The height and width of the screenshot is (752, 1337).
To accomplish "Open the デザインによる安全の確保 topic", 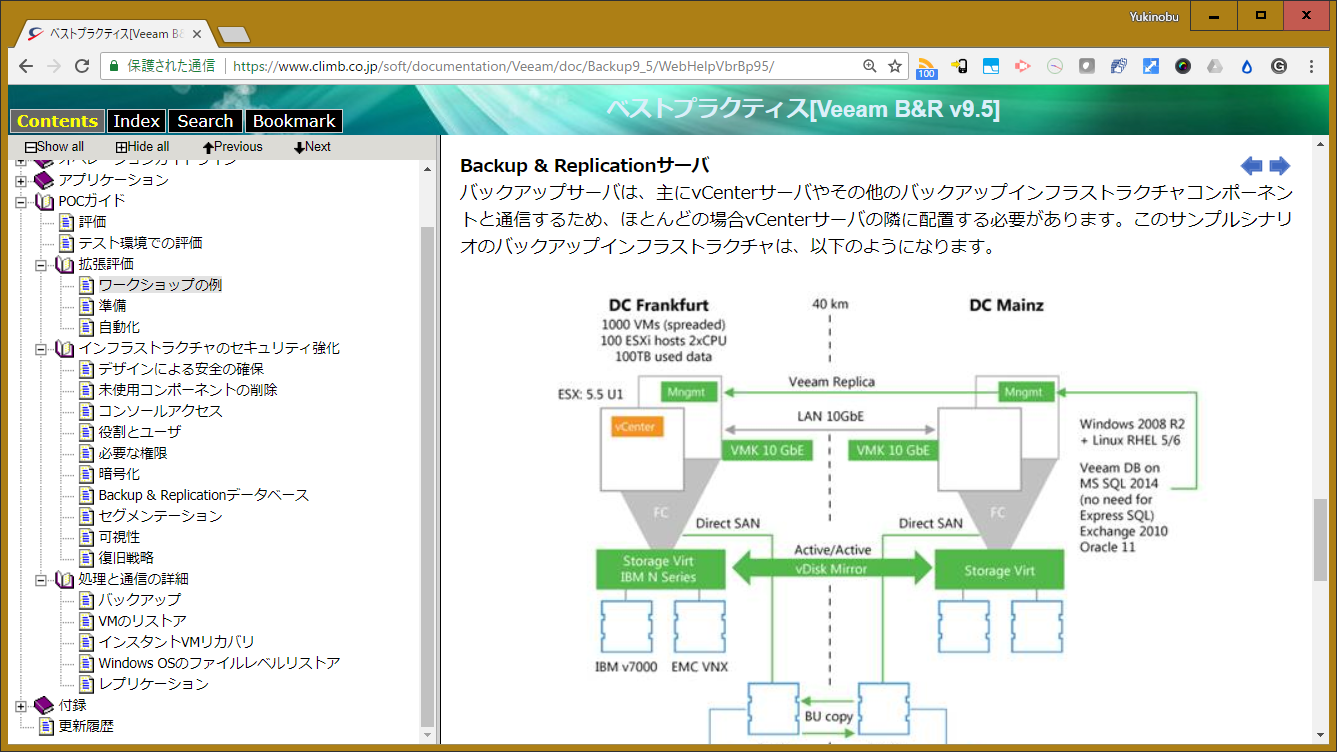I will pos(181,369).
